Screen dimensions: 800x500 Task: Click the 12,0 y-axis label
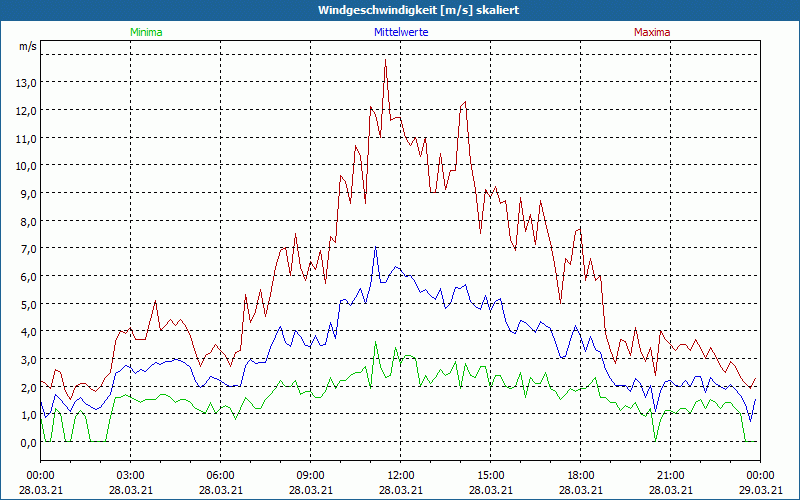26,111
